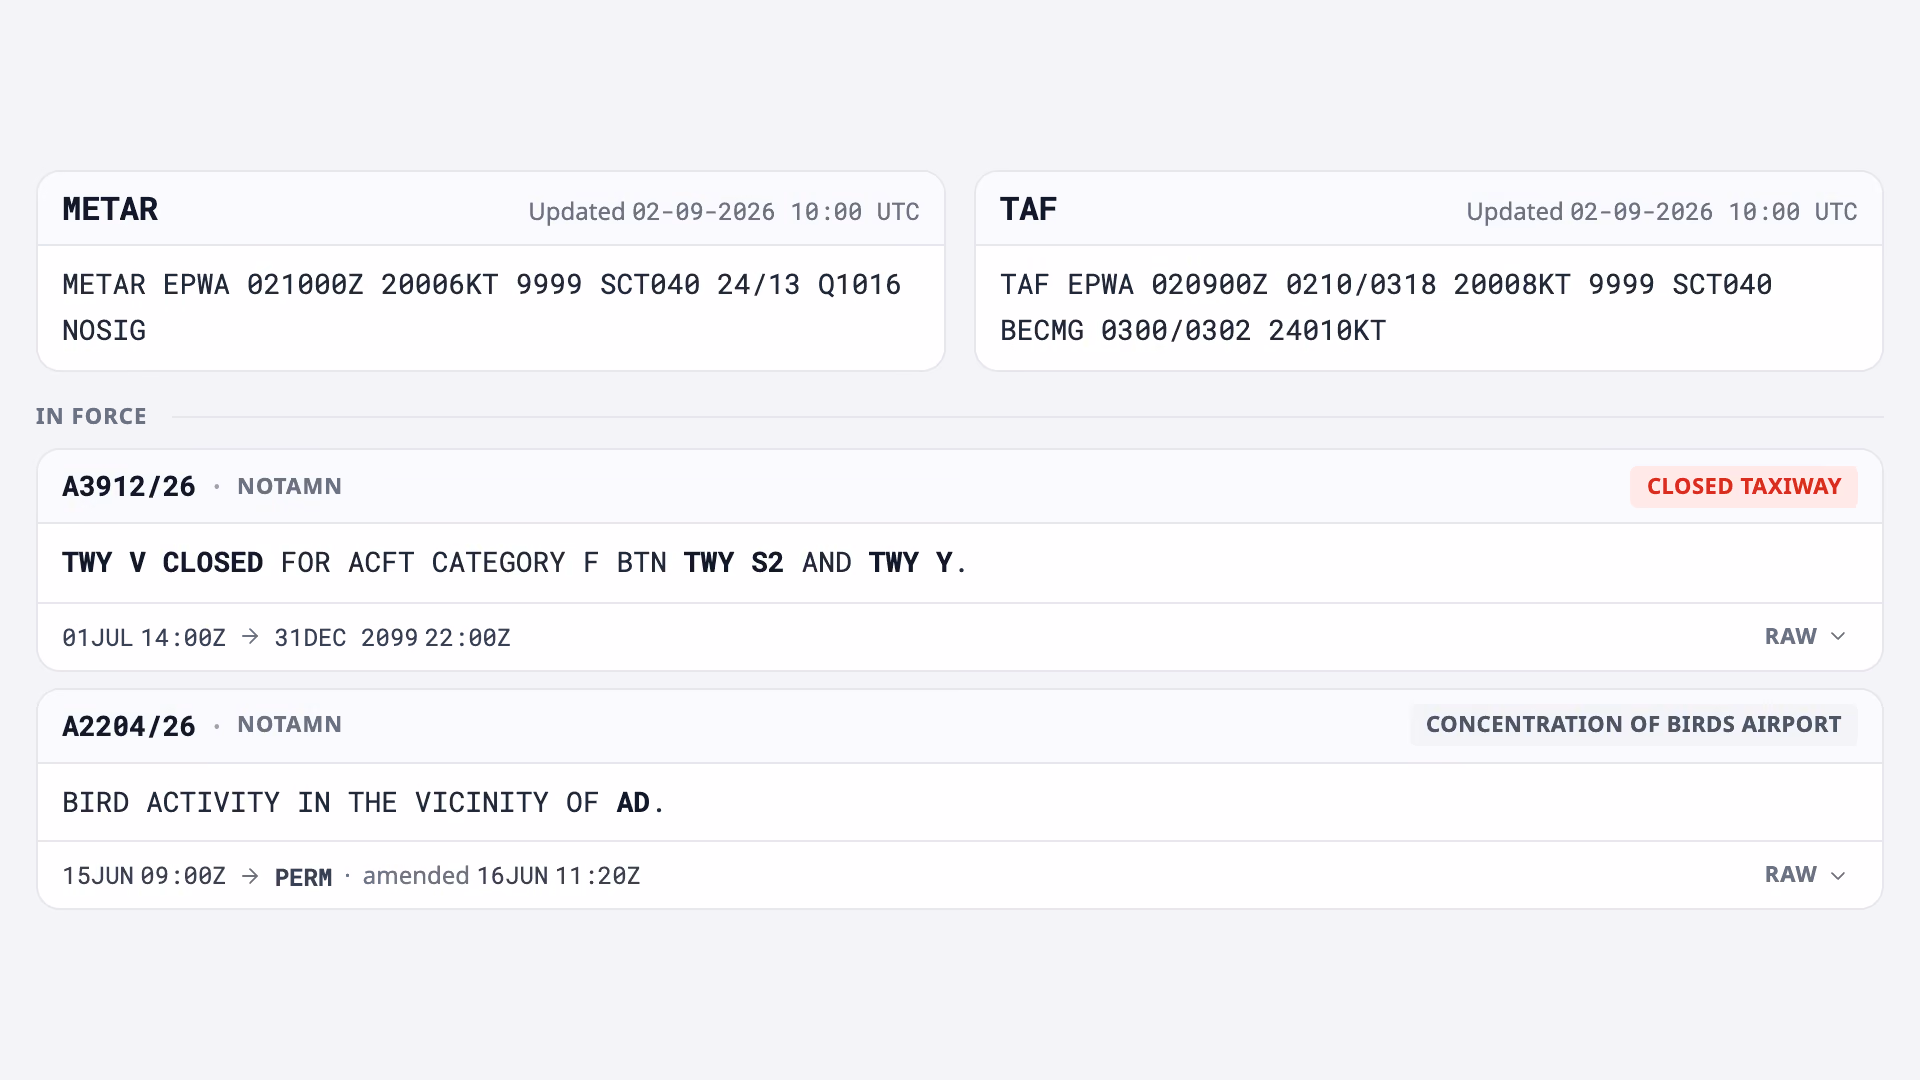
Task: Click the PERM end-validity label
Action: tap(303, 877)
